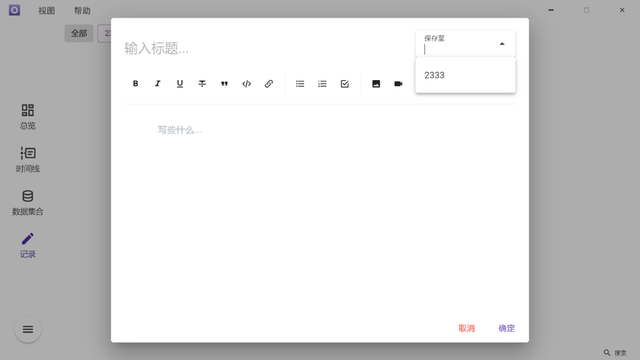Apply strikethrough formatting

click(202, 84)
